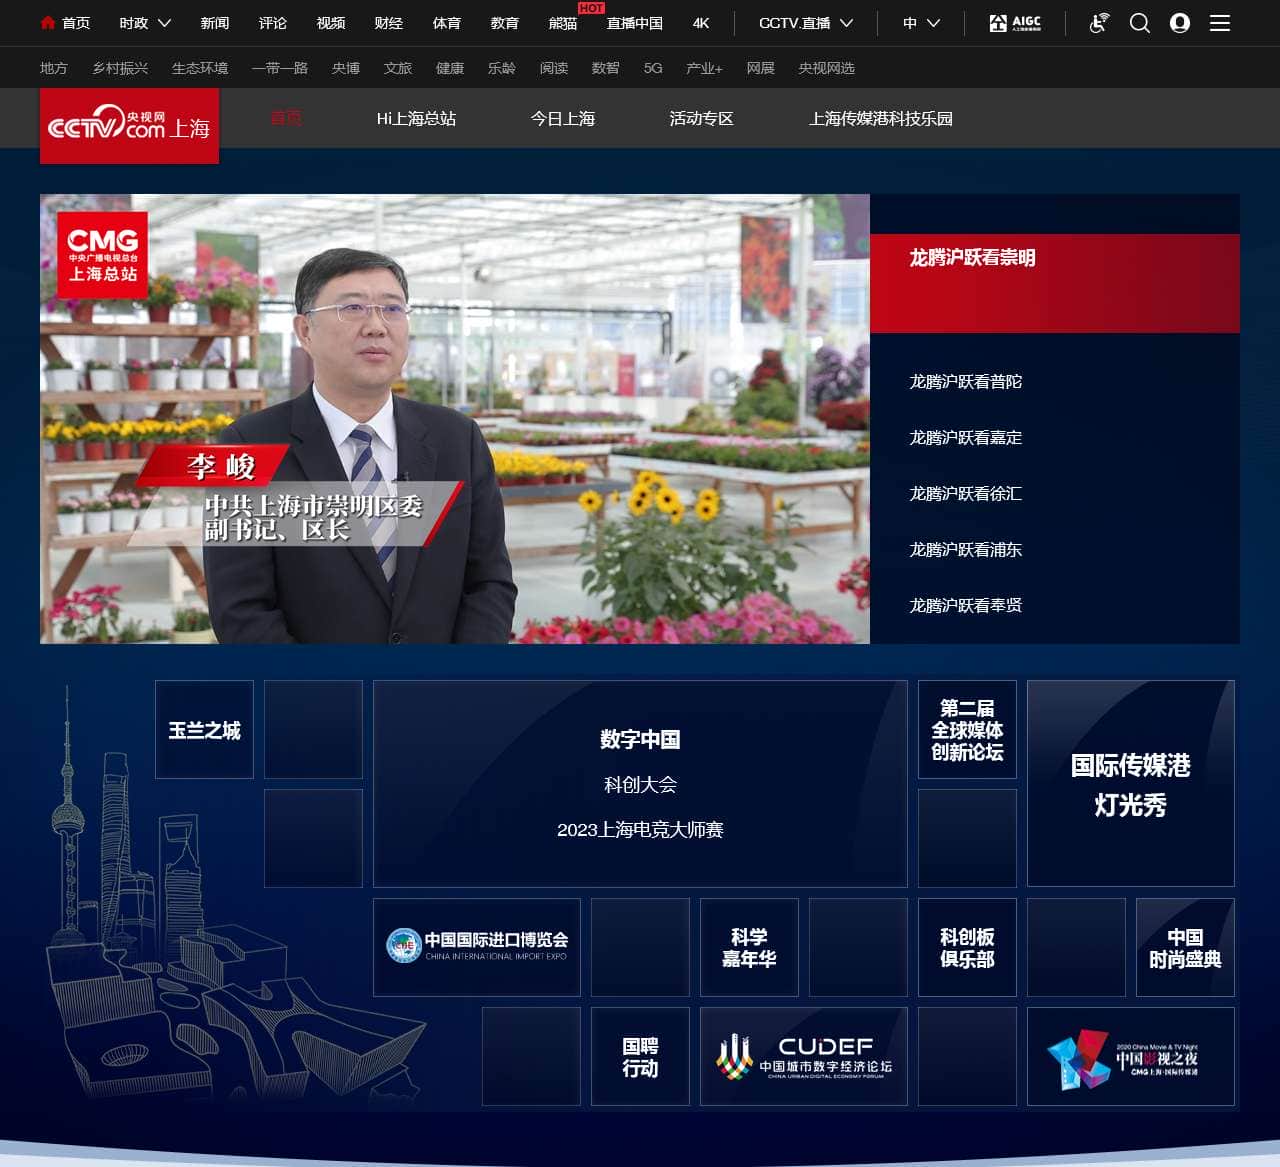Click the 一带一路 link
The image size is (1280, 1167).
[x=280, y=68]
